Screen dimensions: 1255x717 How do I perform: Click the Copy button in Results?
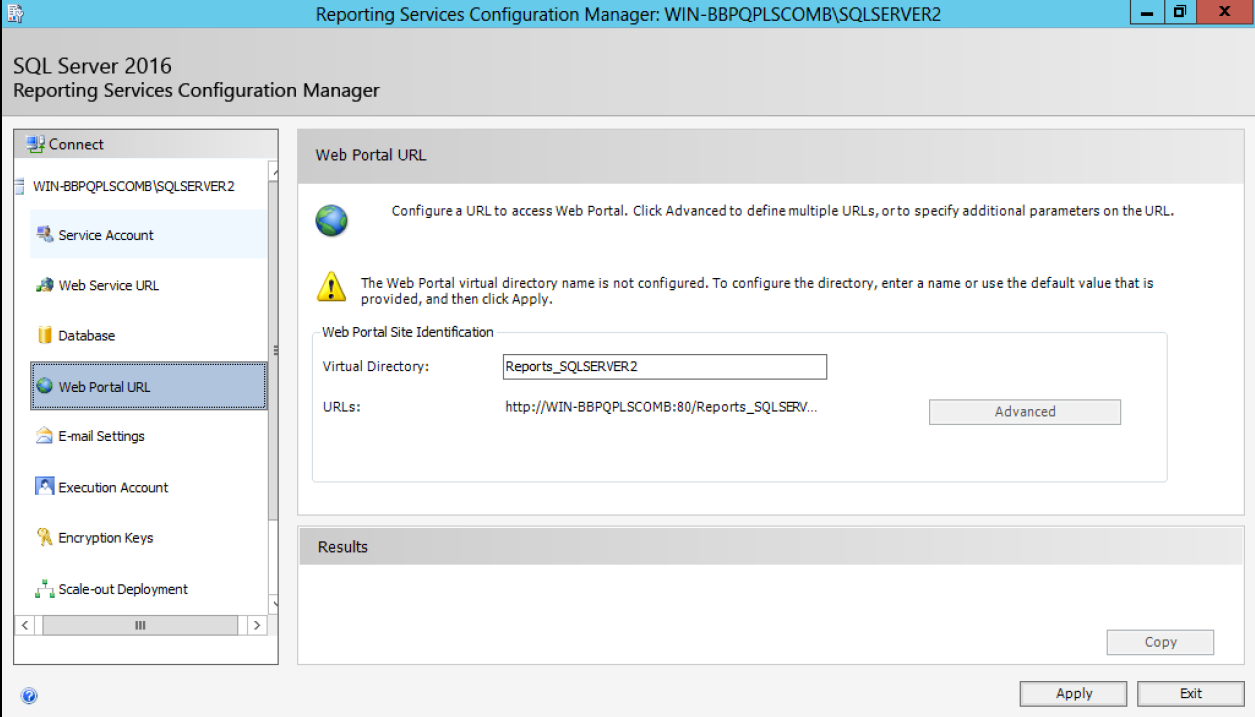pos(1160,642)
